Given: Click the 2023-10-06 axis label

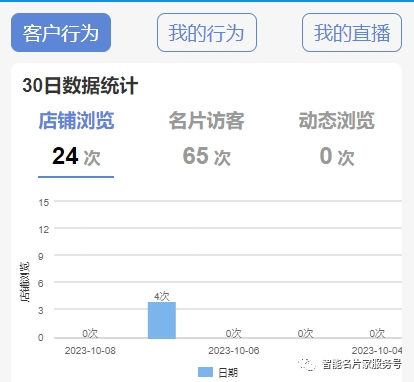Looking at the screenshot, I should (x=234, y=351).
